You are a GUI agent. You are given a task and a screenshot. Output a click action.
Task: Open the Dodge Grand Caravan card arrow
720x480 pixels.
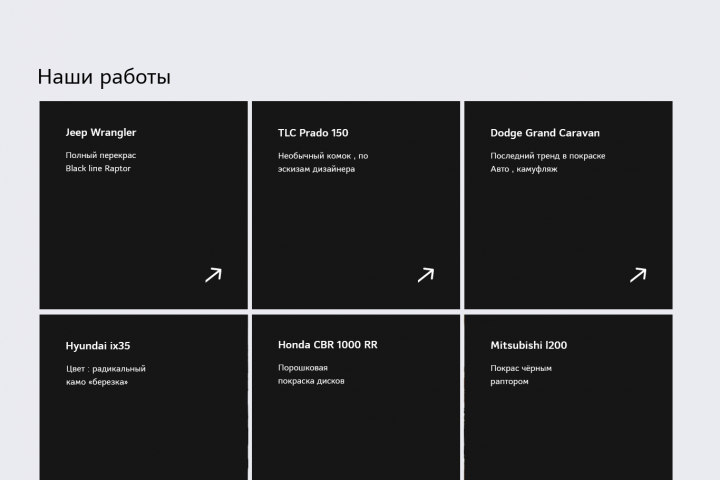(638, 275)
